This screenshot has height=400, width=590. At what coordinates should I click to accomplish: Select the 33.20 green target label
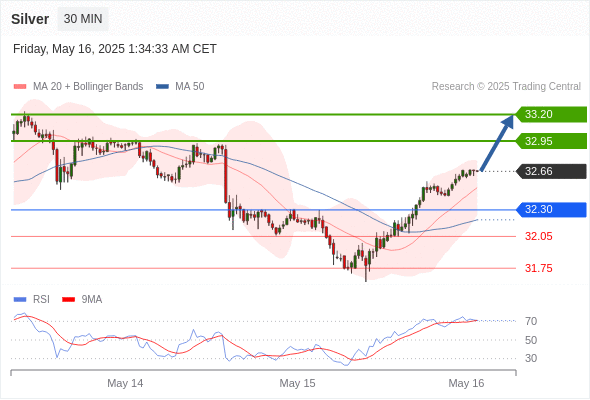(550, 114)
